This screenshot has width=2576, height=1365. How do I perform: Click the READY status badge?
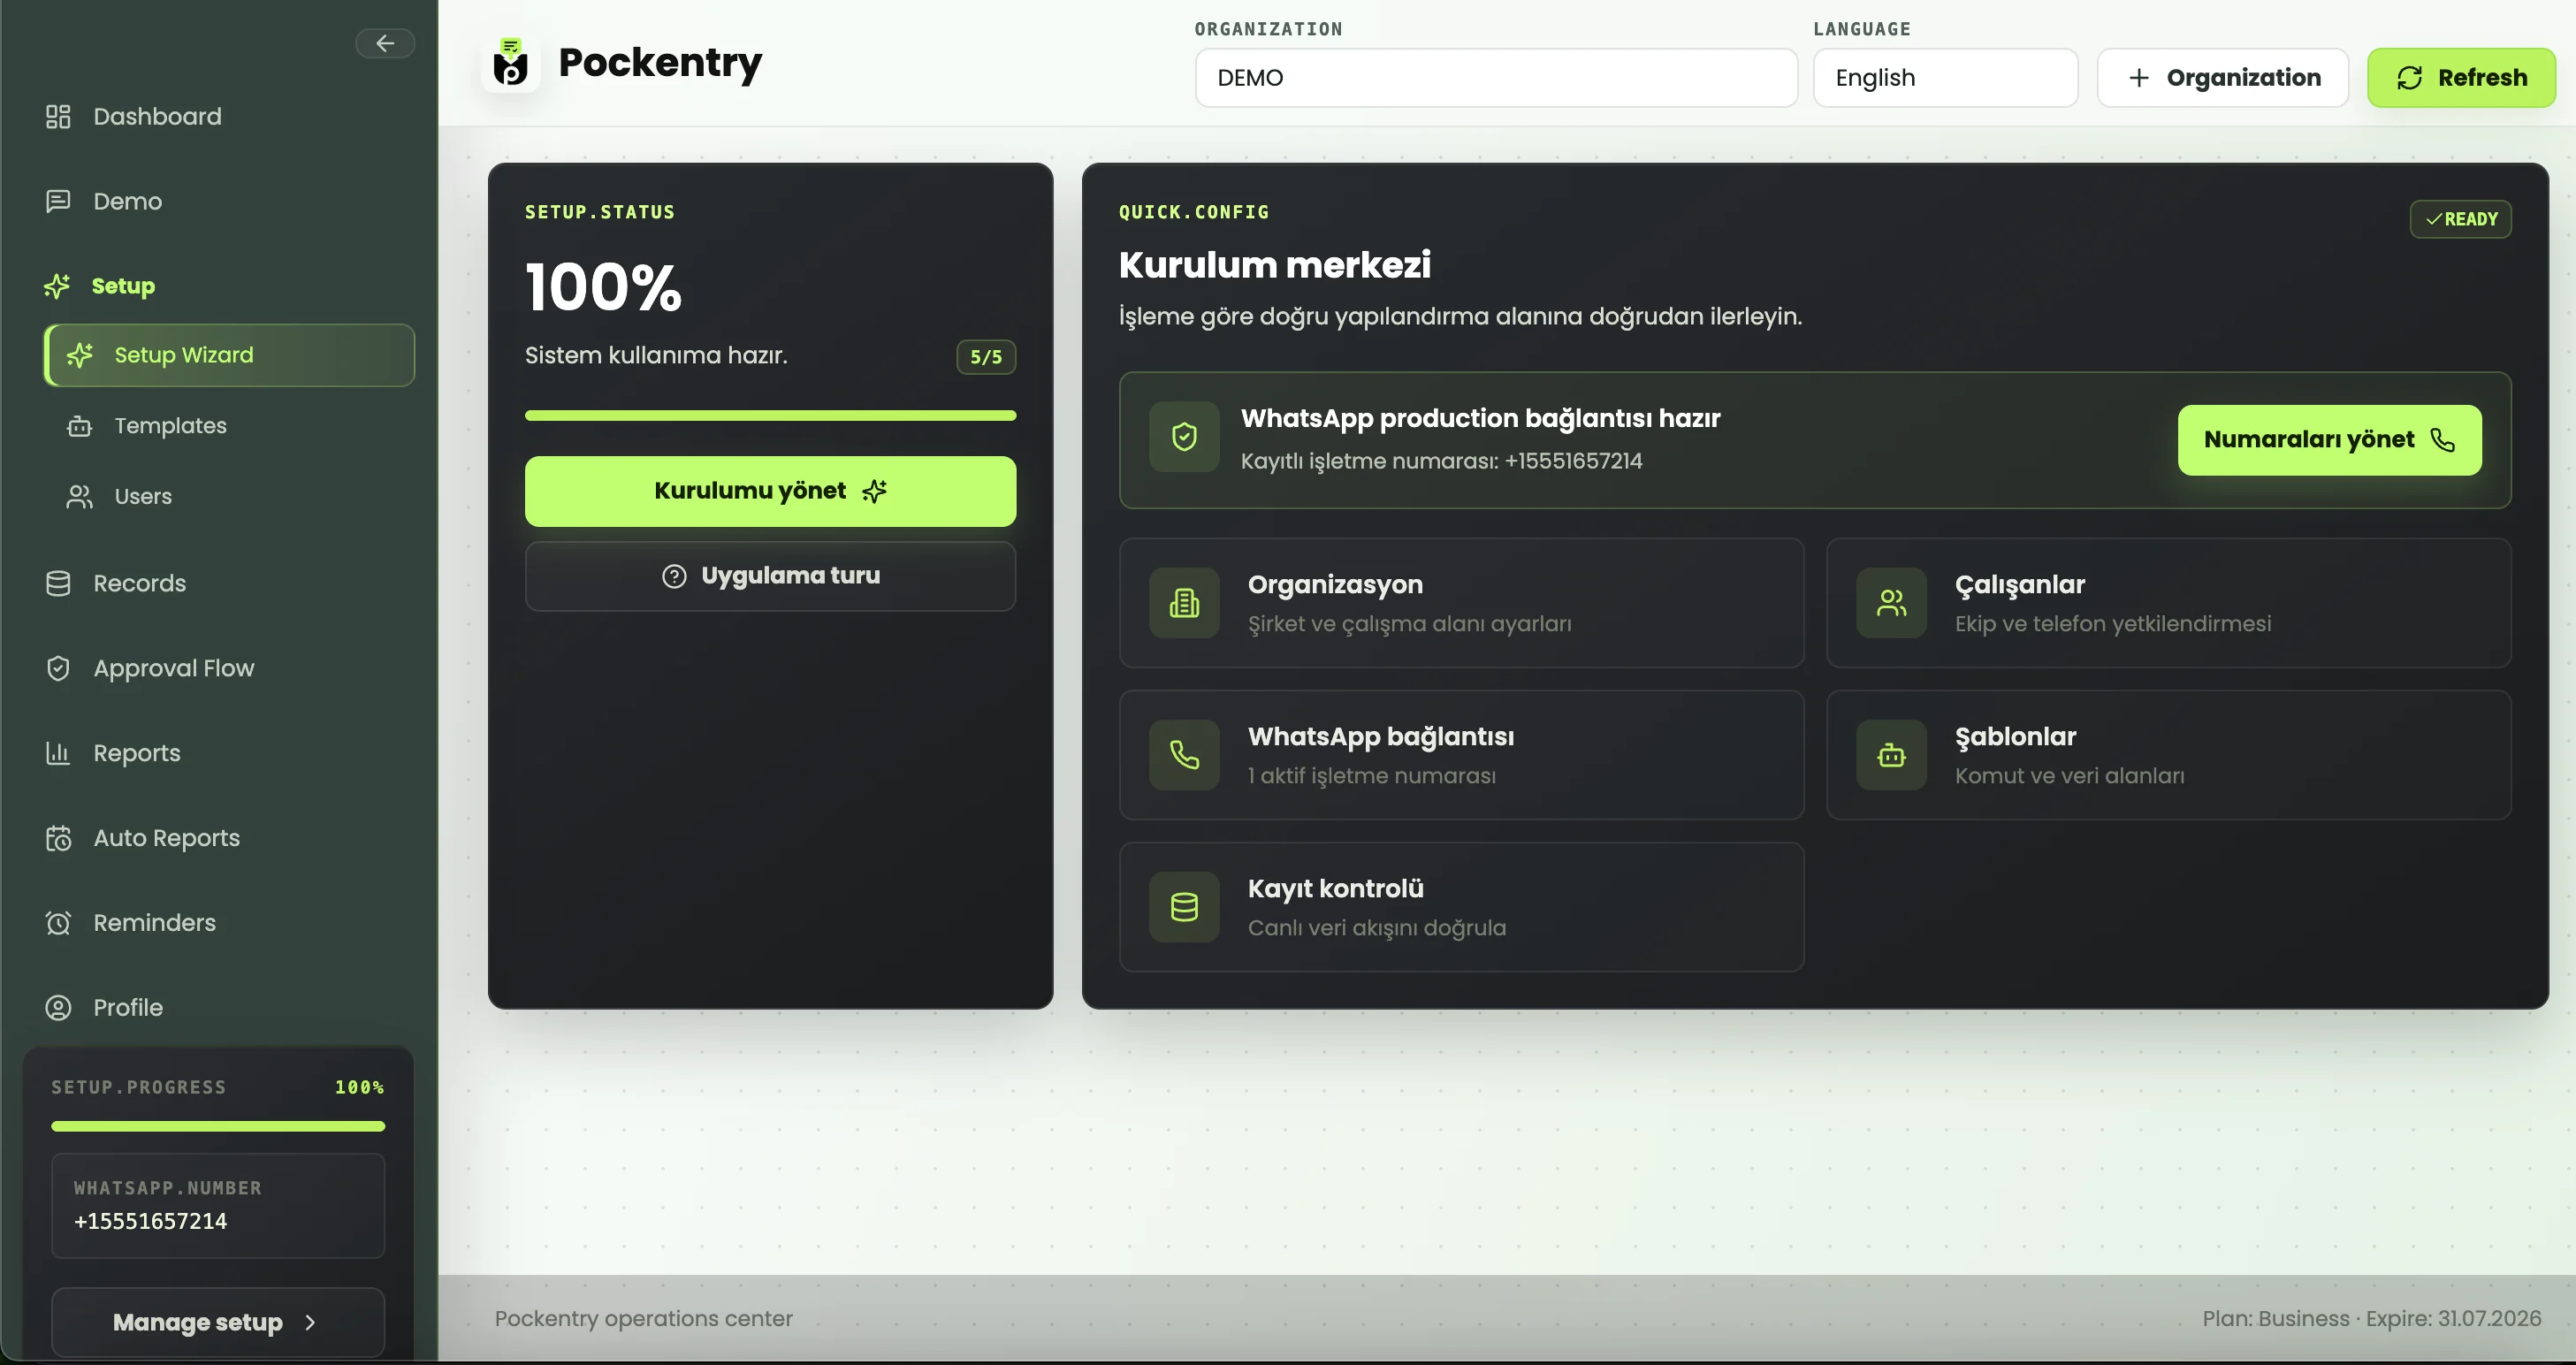[2460, 219]
